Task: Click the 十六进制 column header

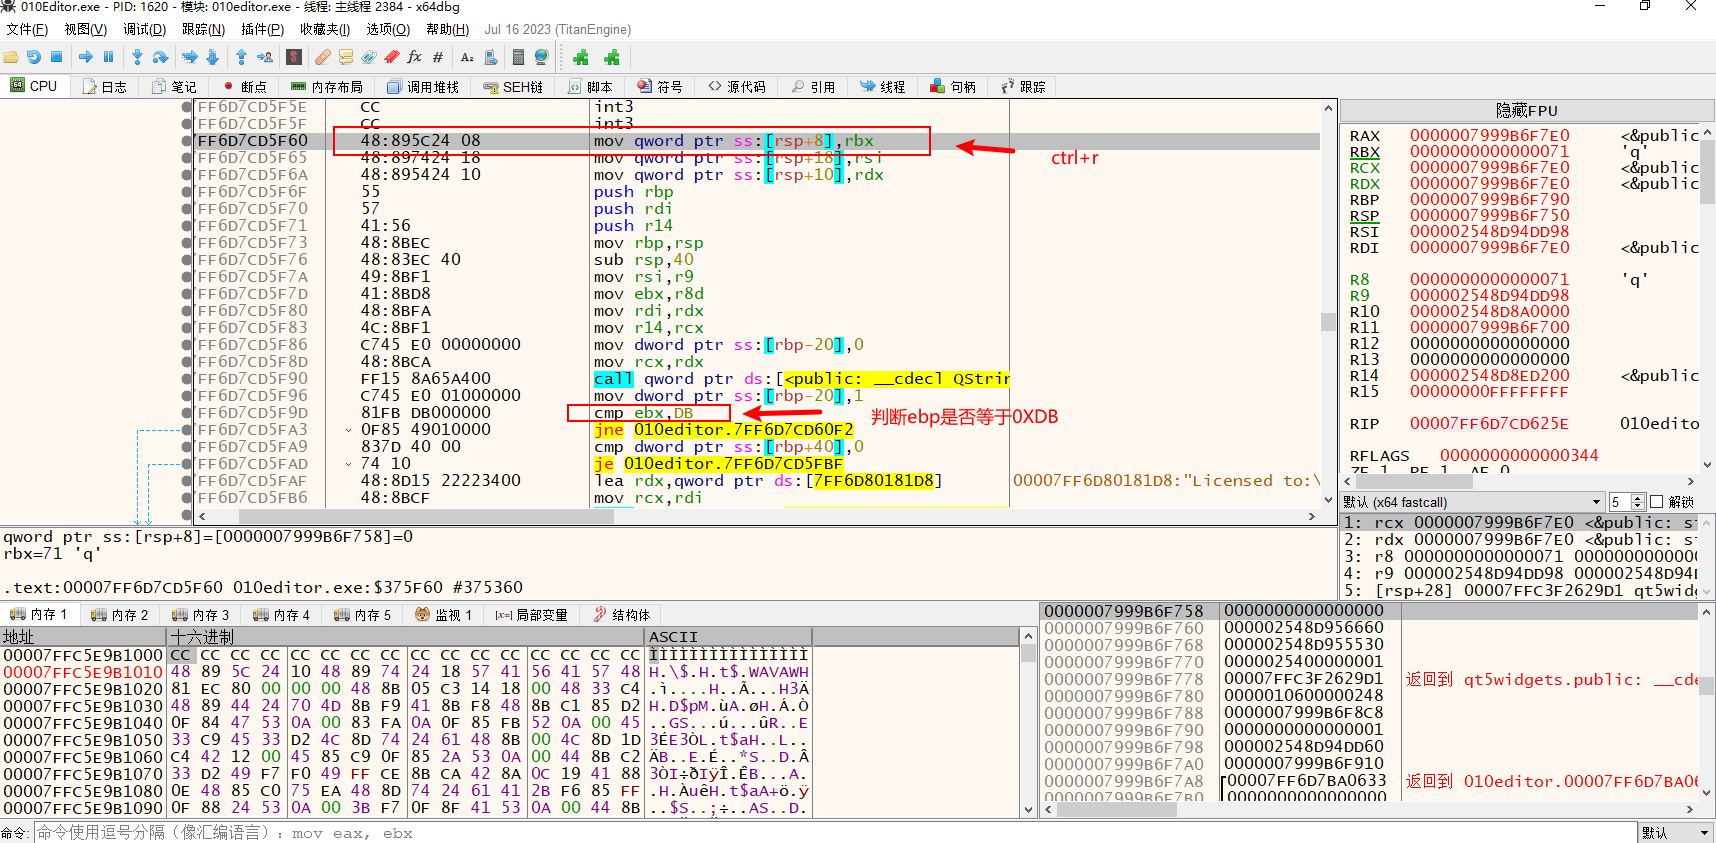Action: point(406,637)
